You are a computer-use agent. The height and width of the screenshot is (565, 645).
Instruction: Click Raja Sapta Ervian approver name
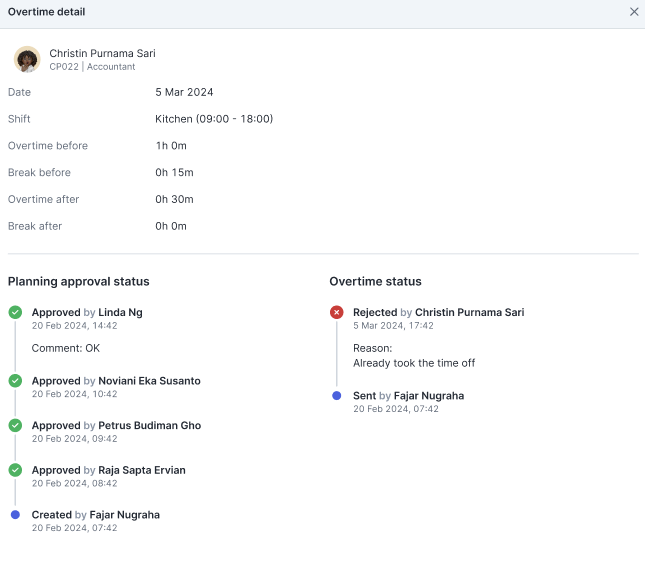(x=141, y=470)
